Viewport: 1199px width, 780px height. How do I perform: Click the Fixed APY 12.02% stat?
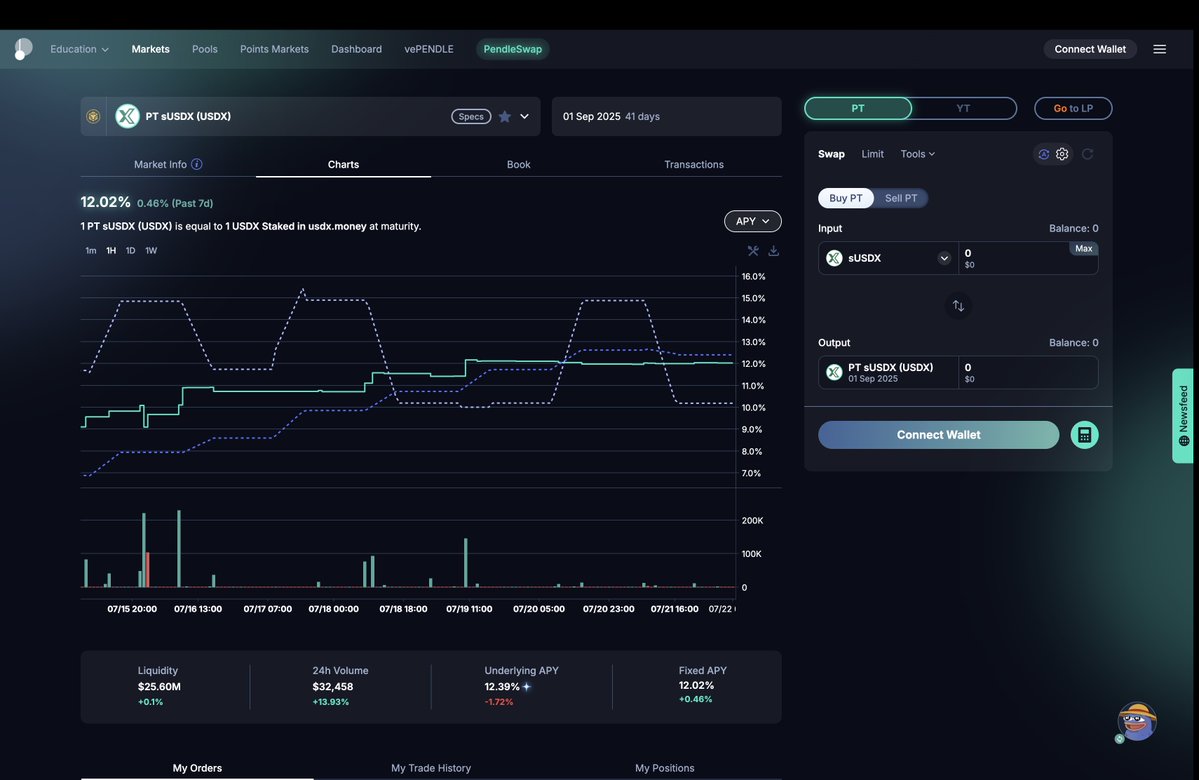(697, 684)
